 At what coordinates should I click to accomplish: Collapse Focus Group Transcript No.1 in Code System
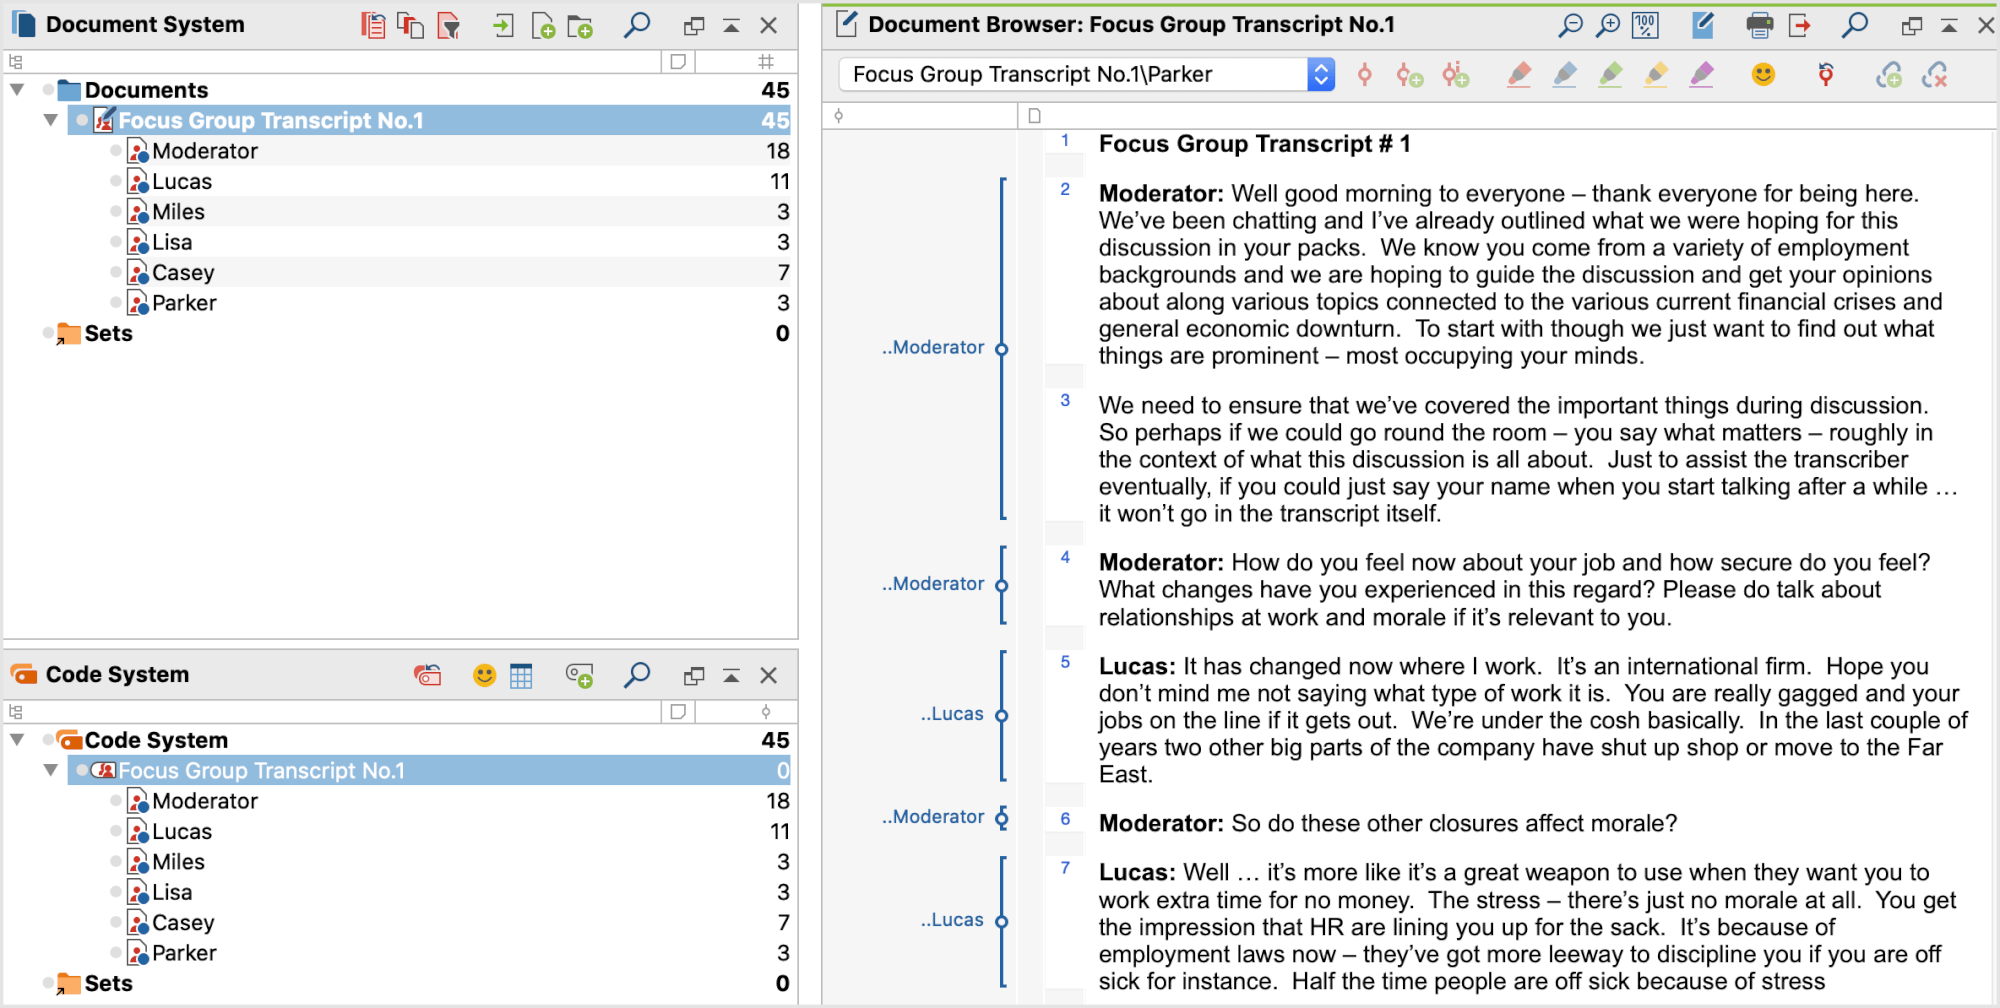(51, 770)
